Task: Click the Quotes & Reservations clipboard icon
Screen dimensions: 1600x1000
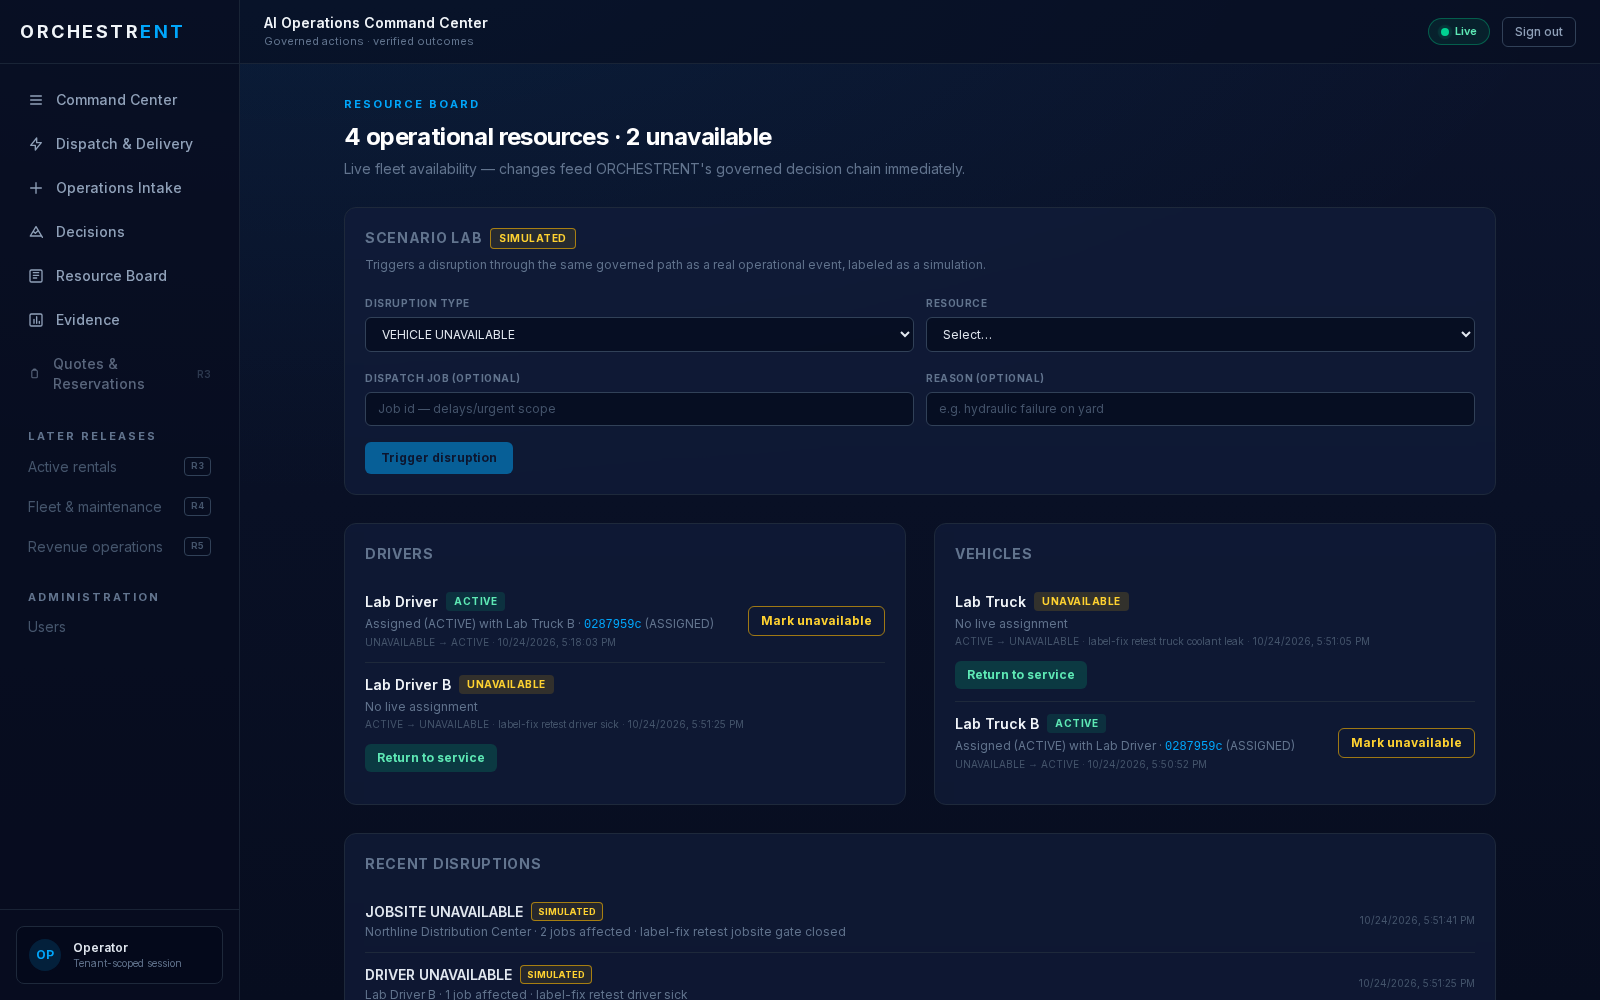Action: [x=35, y=374]
